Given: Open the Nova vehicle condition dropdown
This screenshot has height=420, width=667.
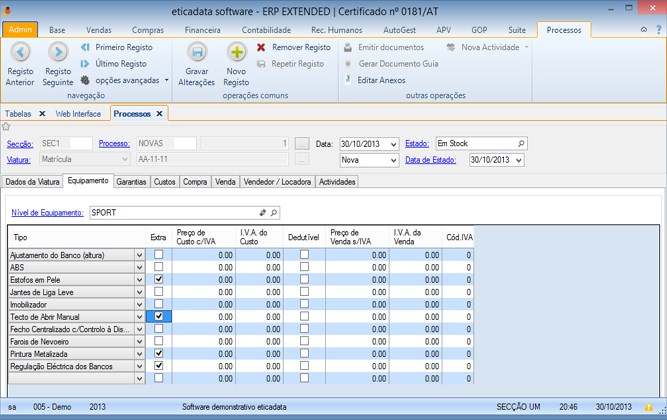Looking at the screenshot, I should point(393,160).
